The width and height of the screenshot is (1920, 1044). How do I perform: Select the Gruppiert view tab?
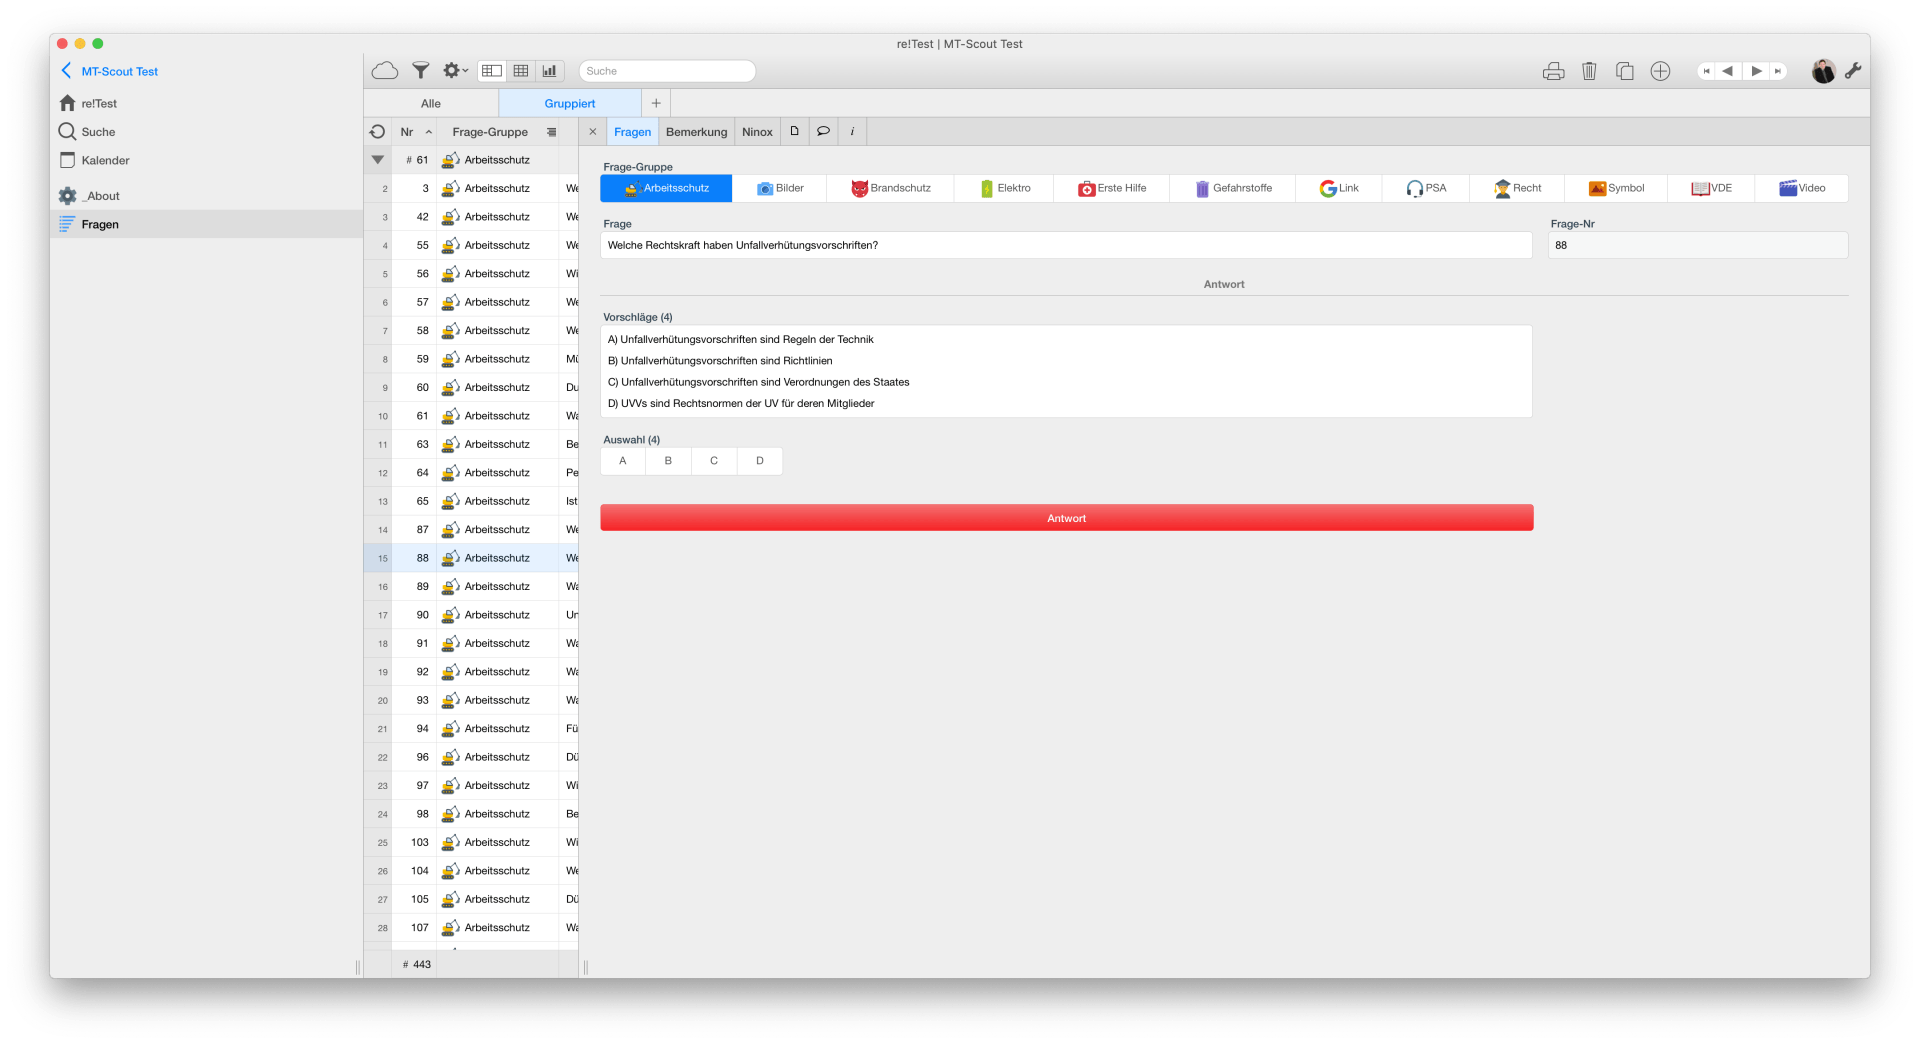tap(570, 103)
